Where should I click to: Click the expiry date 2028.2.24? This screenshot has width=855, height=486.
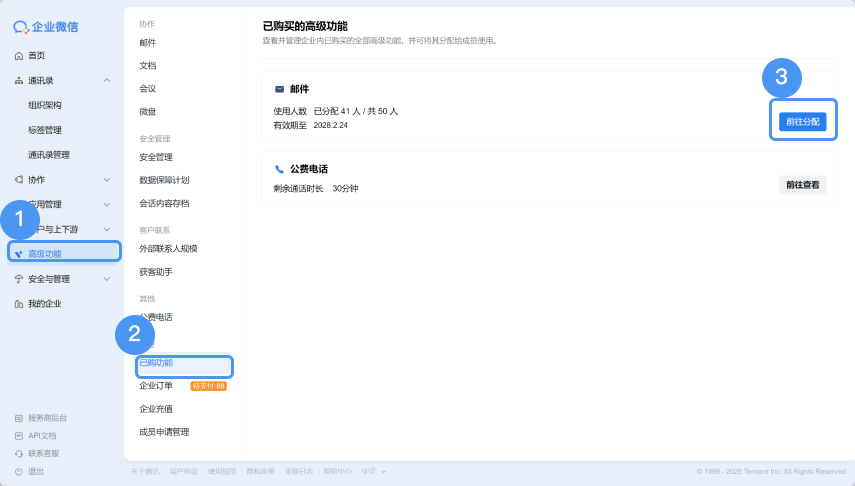point(330,125)
